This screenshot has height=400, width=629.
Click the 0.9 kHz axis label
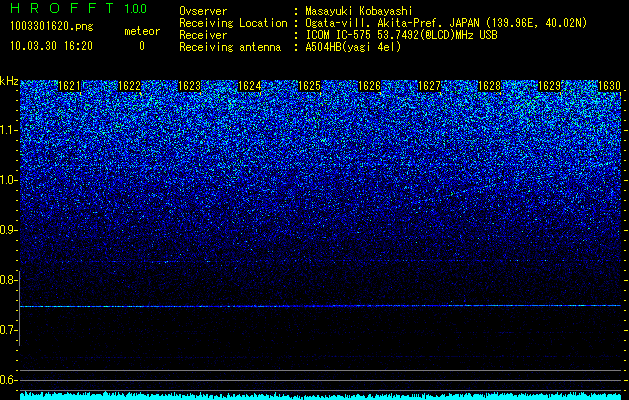pyautogui.click(x=8, y=230)
